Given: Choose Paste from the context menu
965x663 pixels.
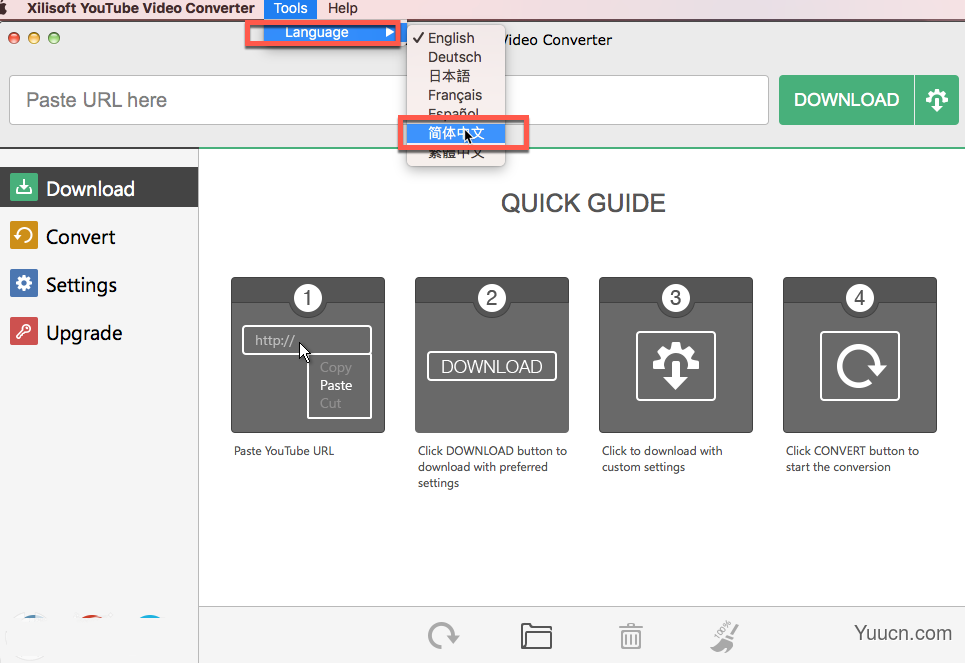Looking at the screenshot, I should 336,386.
